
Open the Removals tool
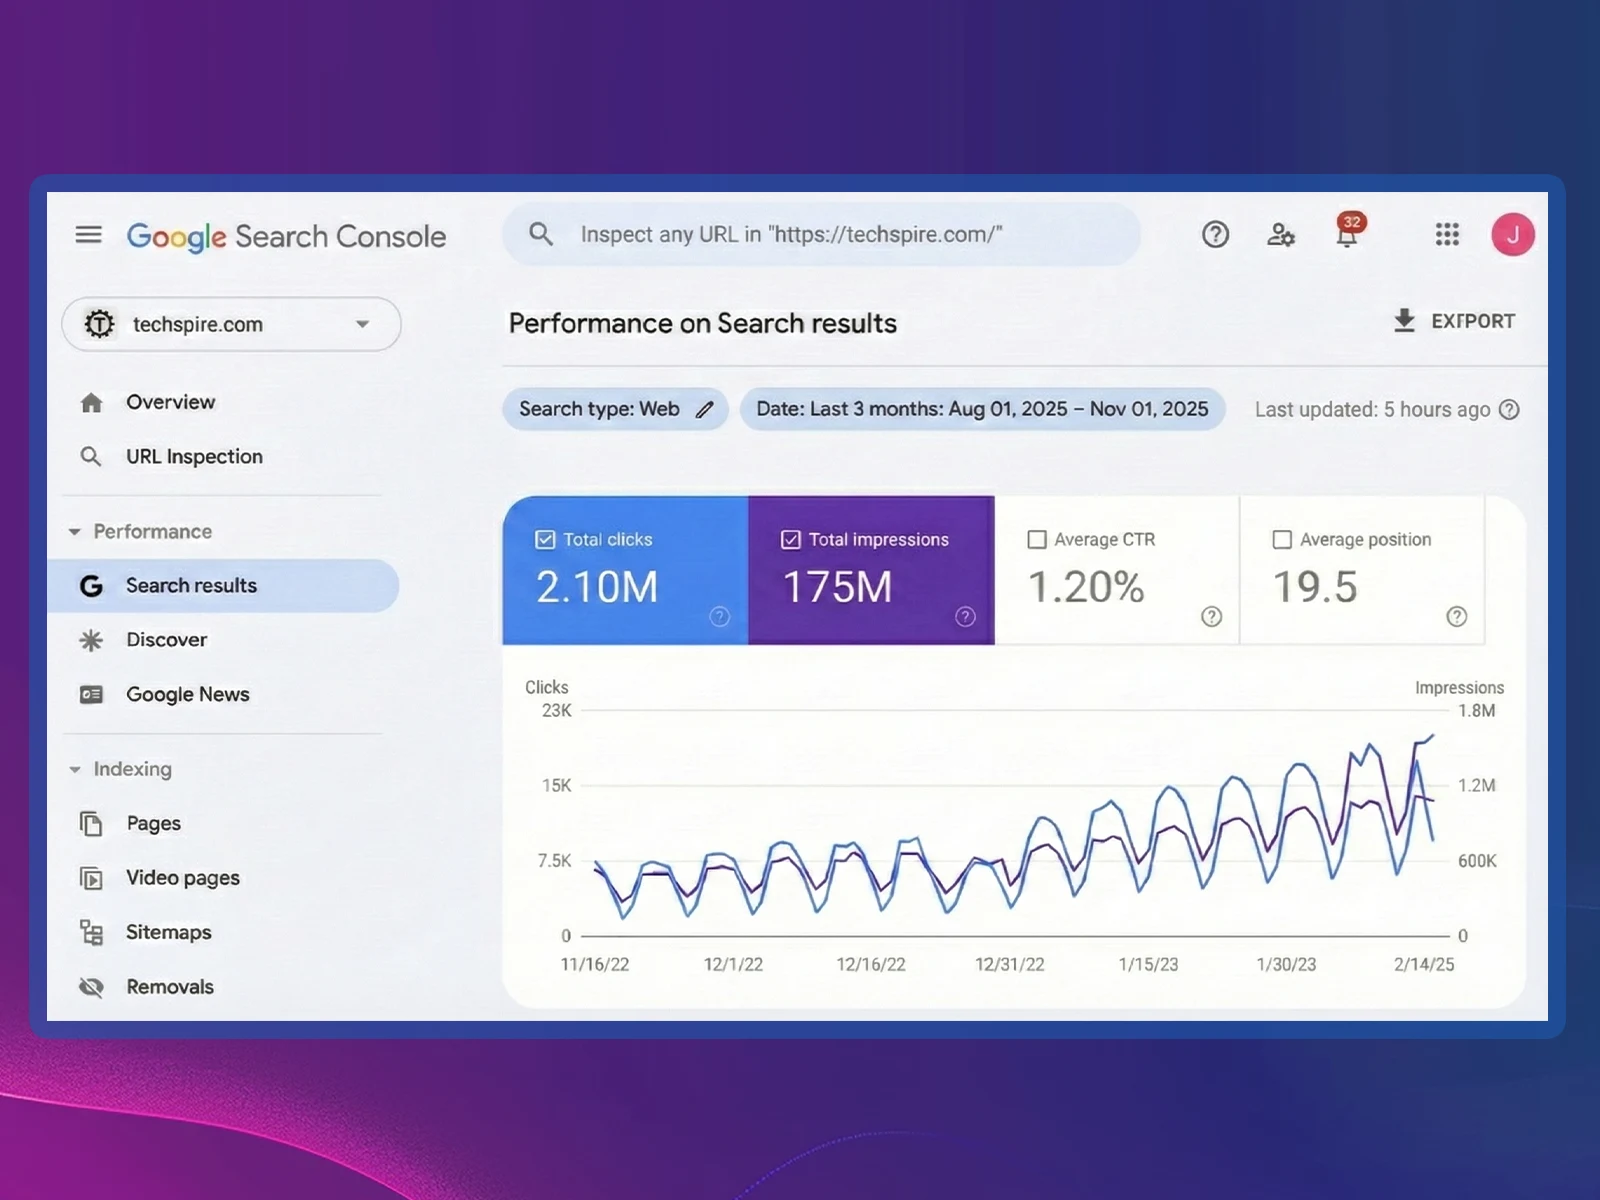(170, 986)
